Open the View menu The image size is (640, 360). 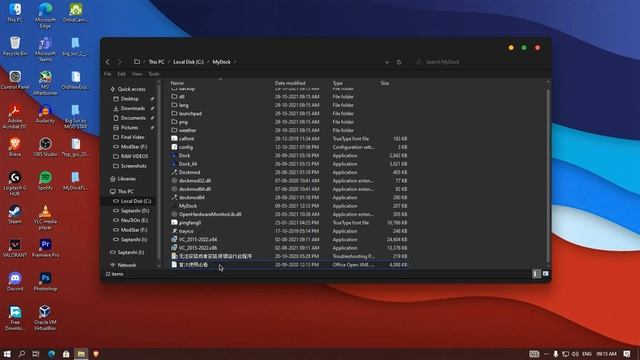point(137,74)
